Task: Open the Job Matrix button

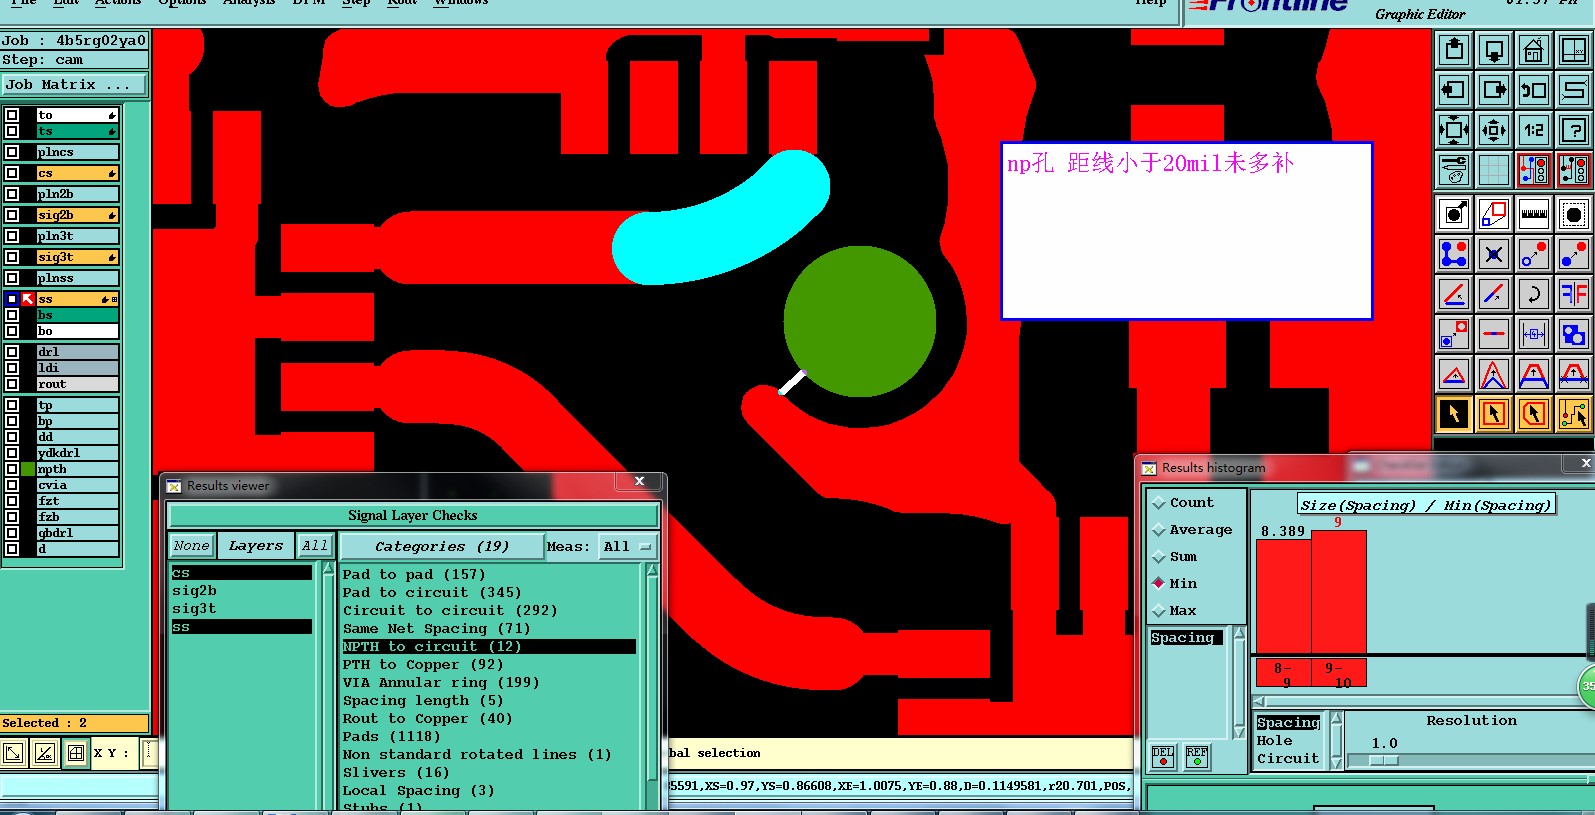Action: pos(74,85)
